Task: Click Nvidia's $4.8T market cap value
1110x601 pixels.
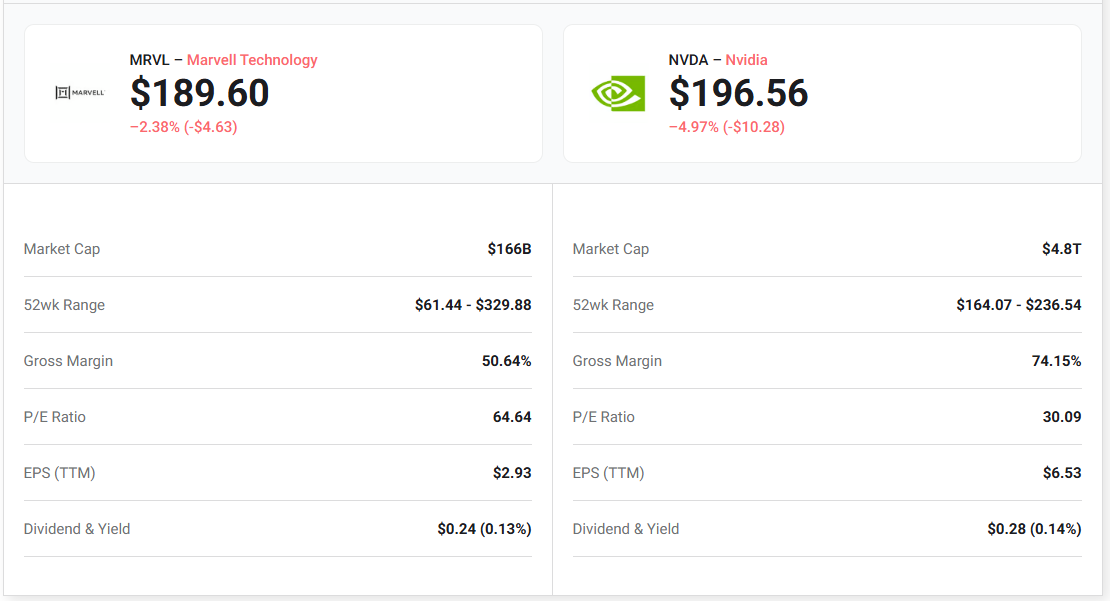Action: (x=1061, y=249)
